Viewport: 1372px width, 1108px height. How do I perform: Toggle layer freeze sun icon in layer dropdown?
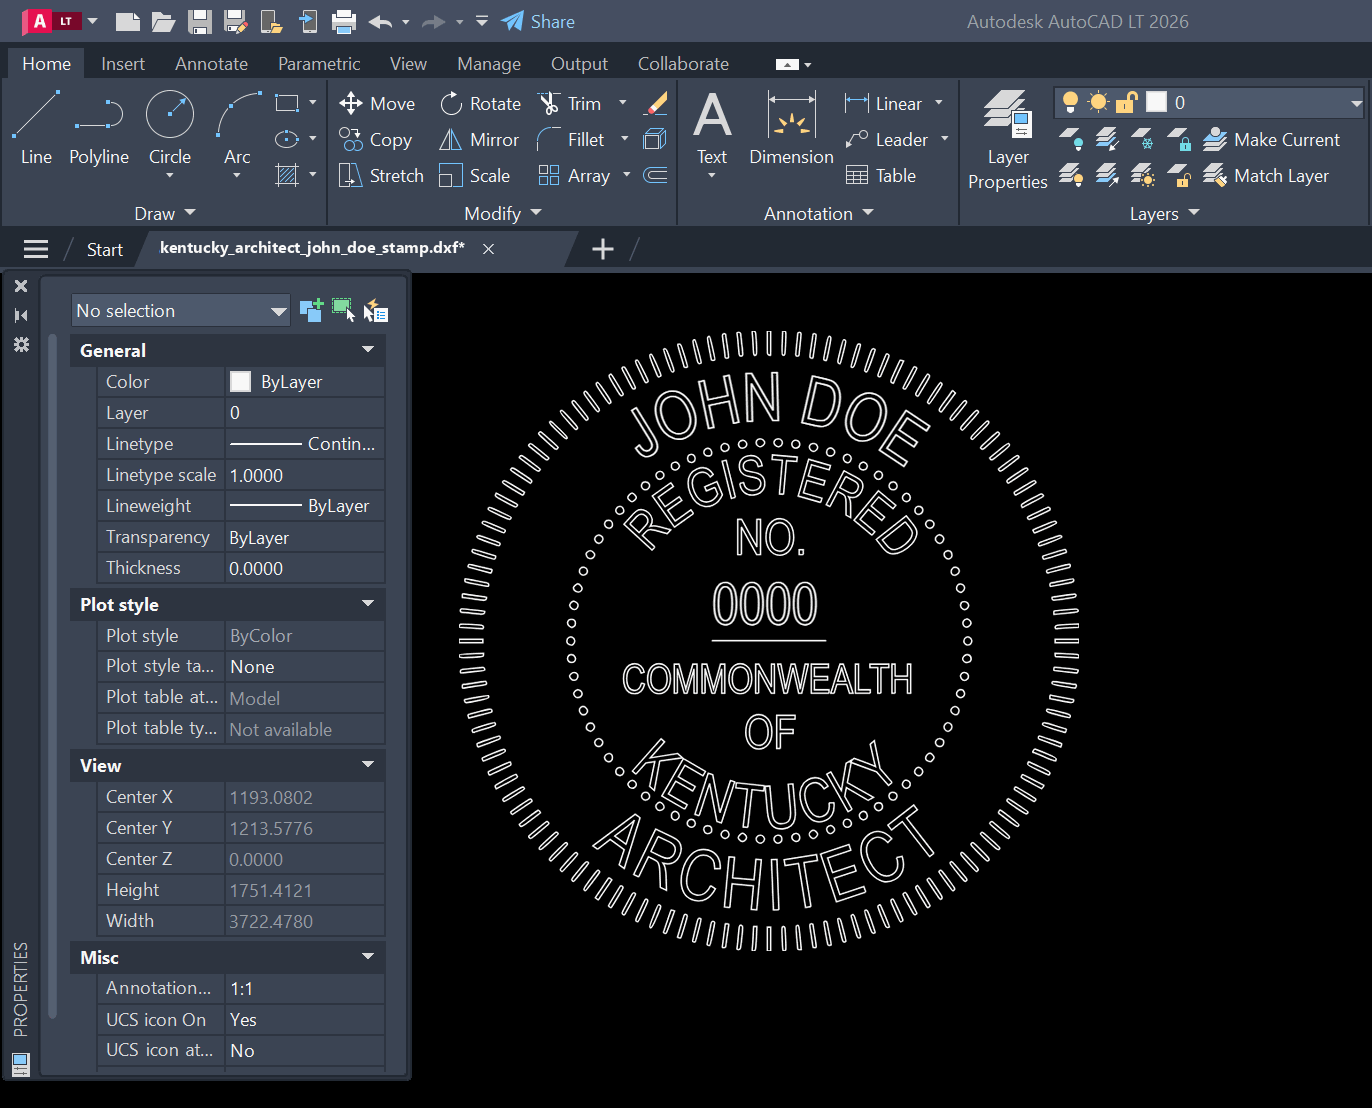click(1098, 102)
